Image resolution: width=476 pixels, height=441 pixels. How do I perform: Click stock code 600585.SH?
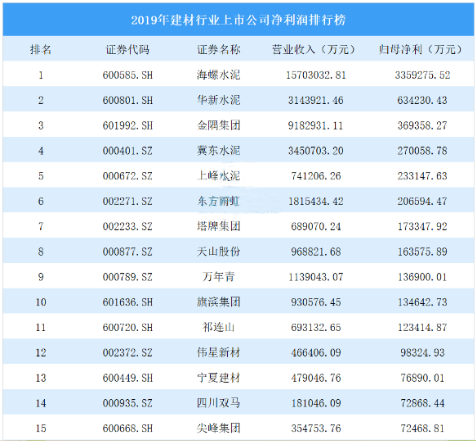pyautogui.click(x=128, y=75)
